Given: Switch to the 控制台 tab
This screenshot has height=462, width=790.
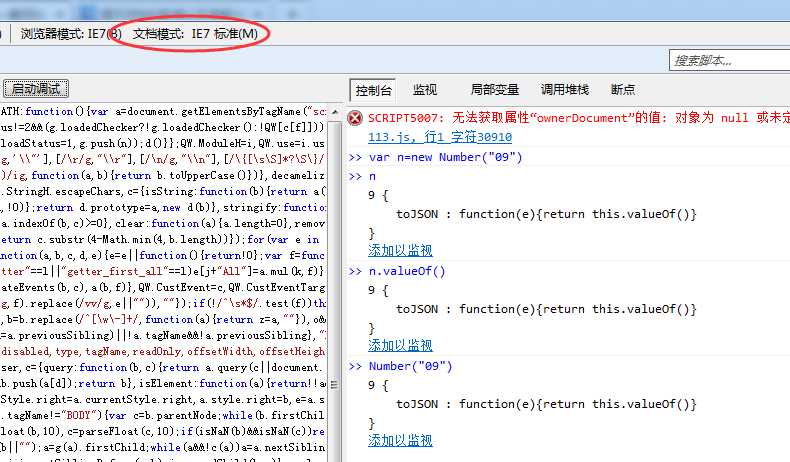Looking at the screenshot, I should click(373, 90).
